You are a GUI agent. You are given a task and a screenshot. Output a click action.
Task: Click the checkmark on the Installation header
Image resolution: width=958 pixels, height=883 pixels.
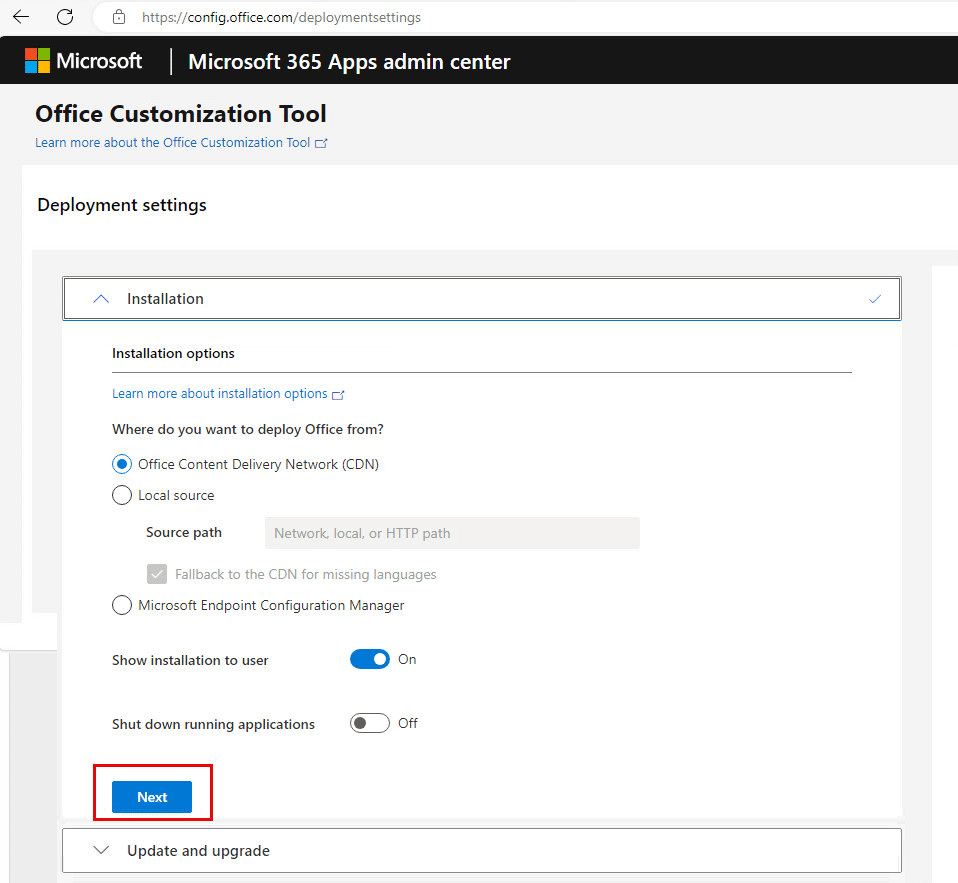(x=875, y=298)
